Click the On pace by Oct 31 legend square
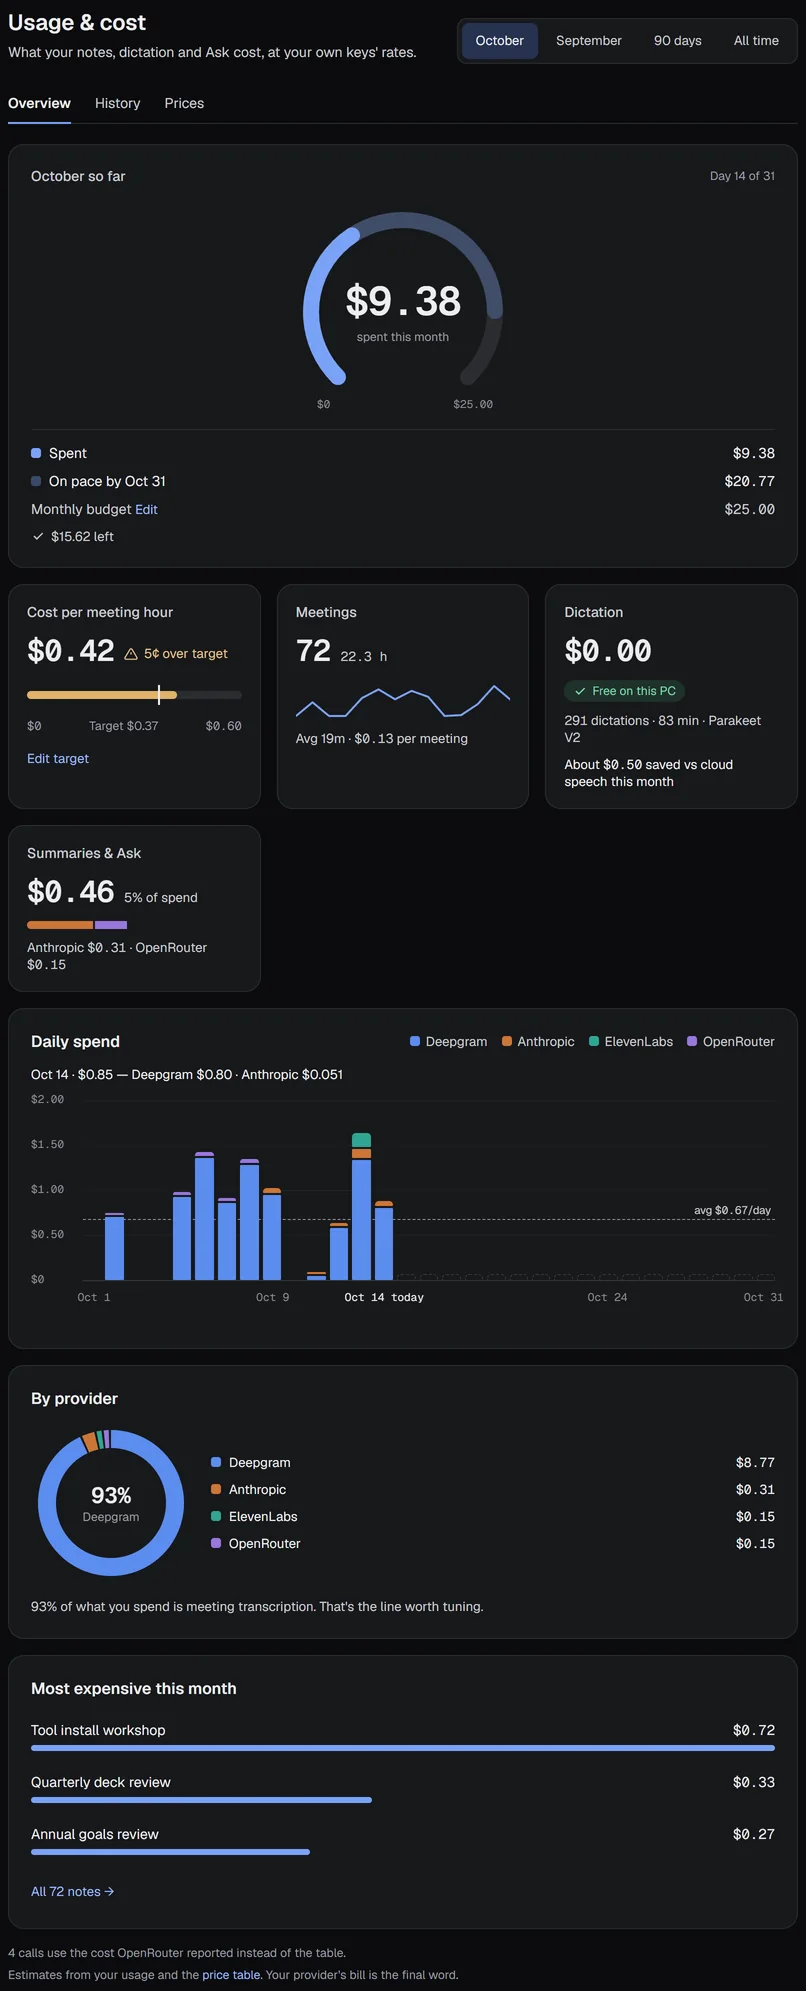This screenshot has height=1991, width=806. [36, 481]
